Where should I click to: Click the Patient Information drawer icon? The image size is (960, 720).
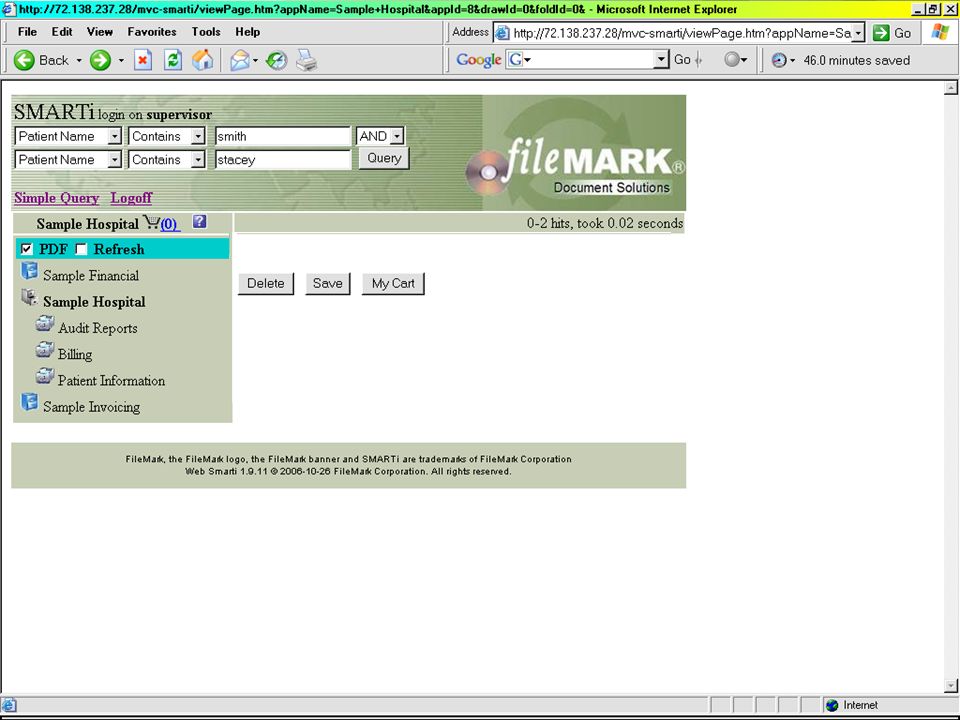click(44, 377)
